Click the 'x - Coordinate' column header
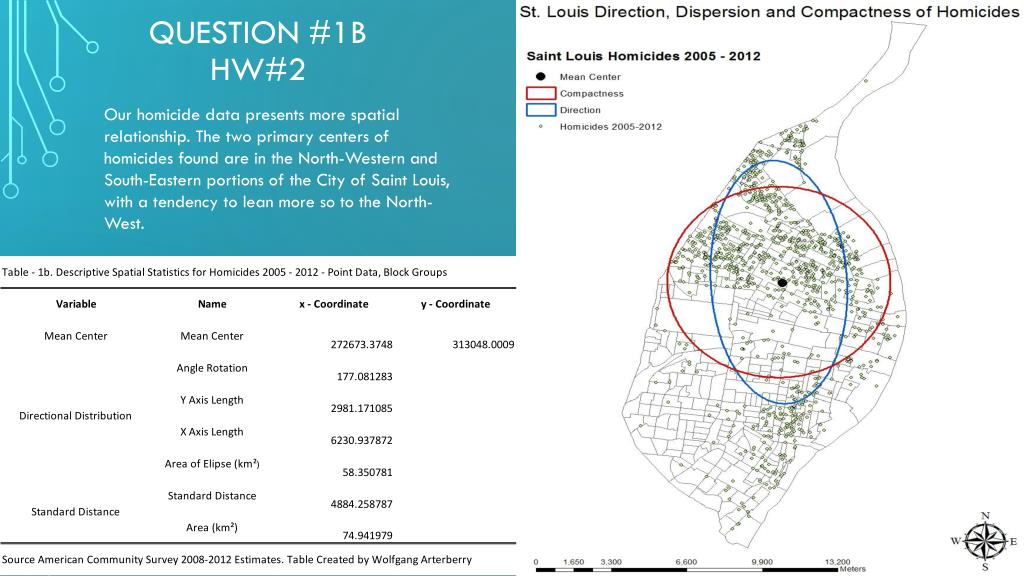Viewport: 1024px width, 576px height. click(334, 304)
